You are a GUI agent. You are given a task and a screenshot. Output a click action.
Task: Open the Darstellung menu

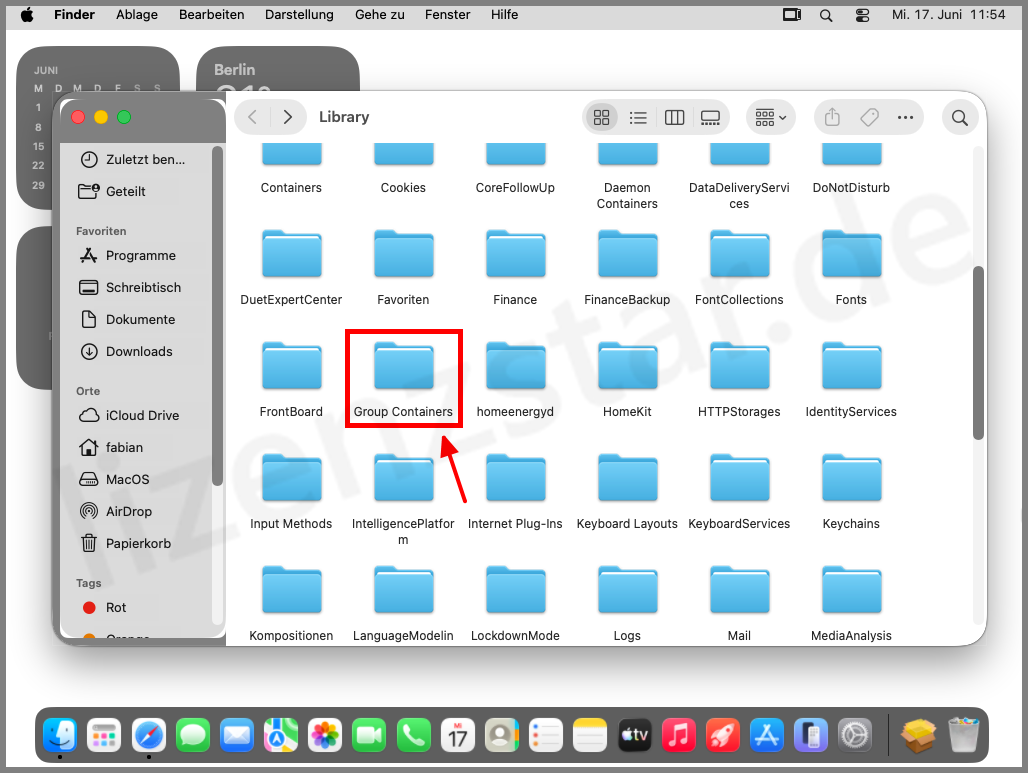tap(299, 14)
